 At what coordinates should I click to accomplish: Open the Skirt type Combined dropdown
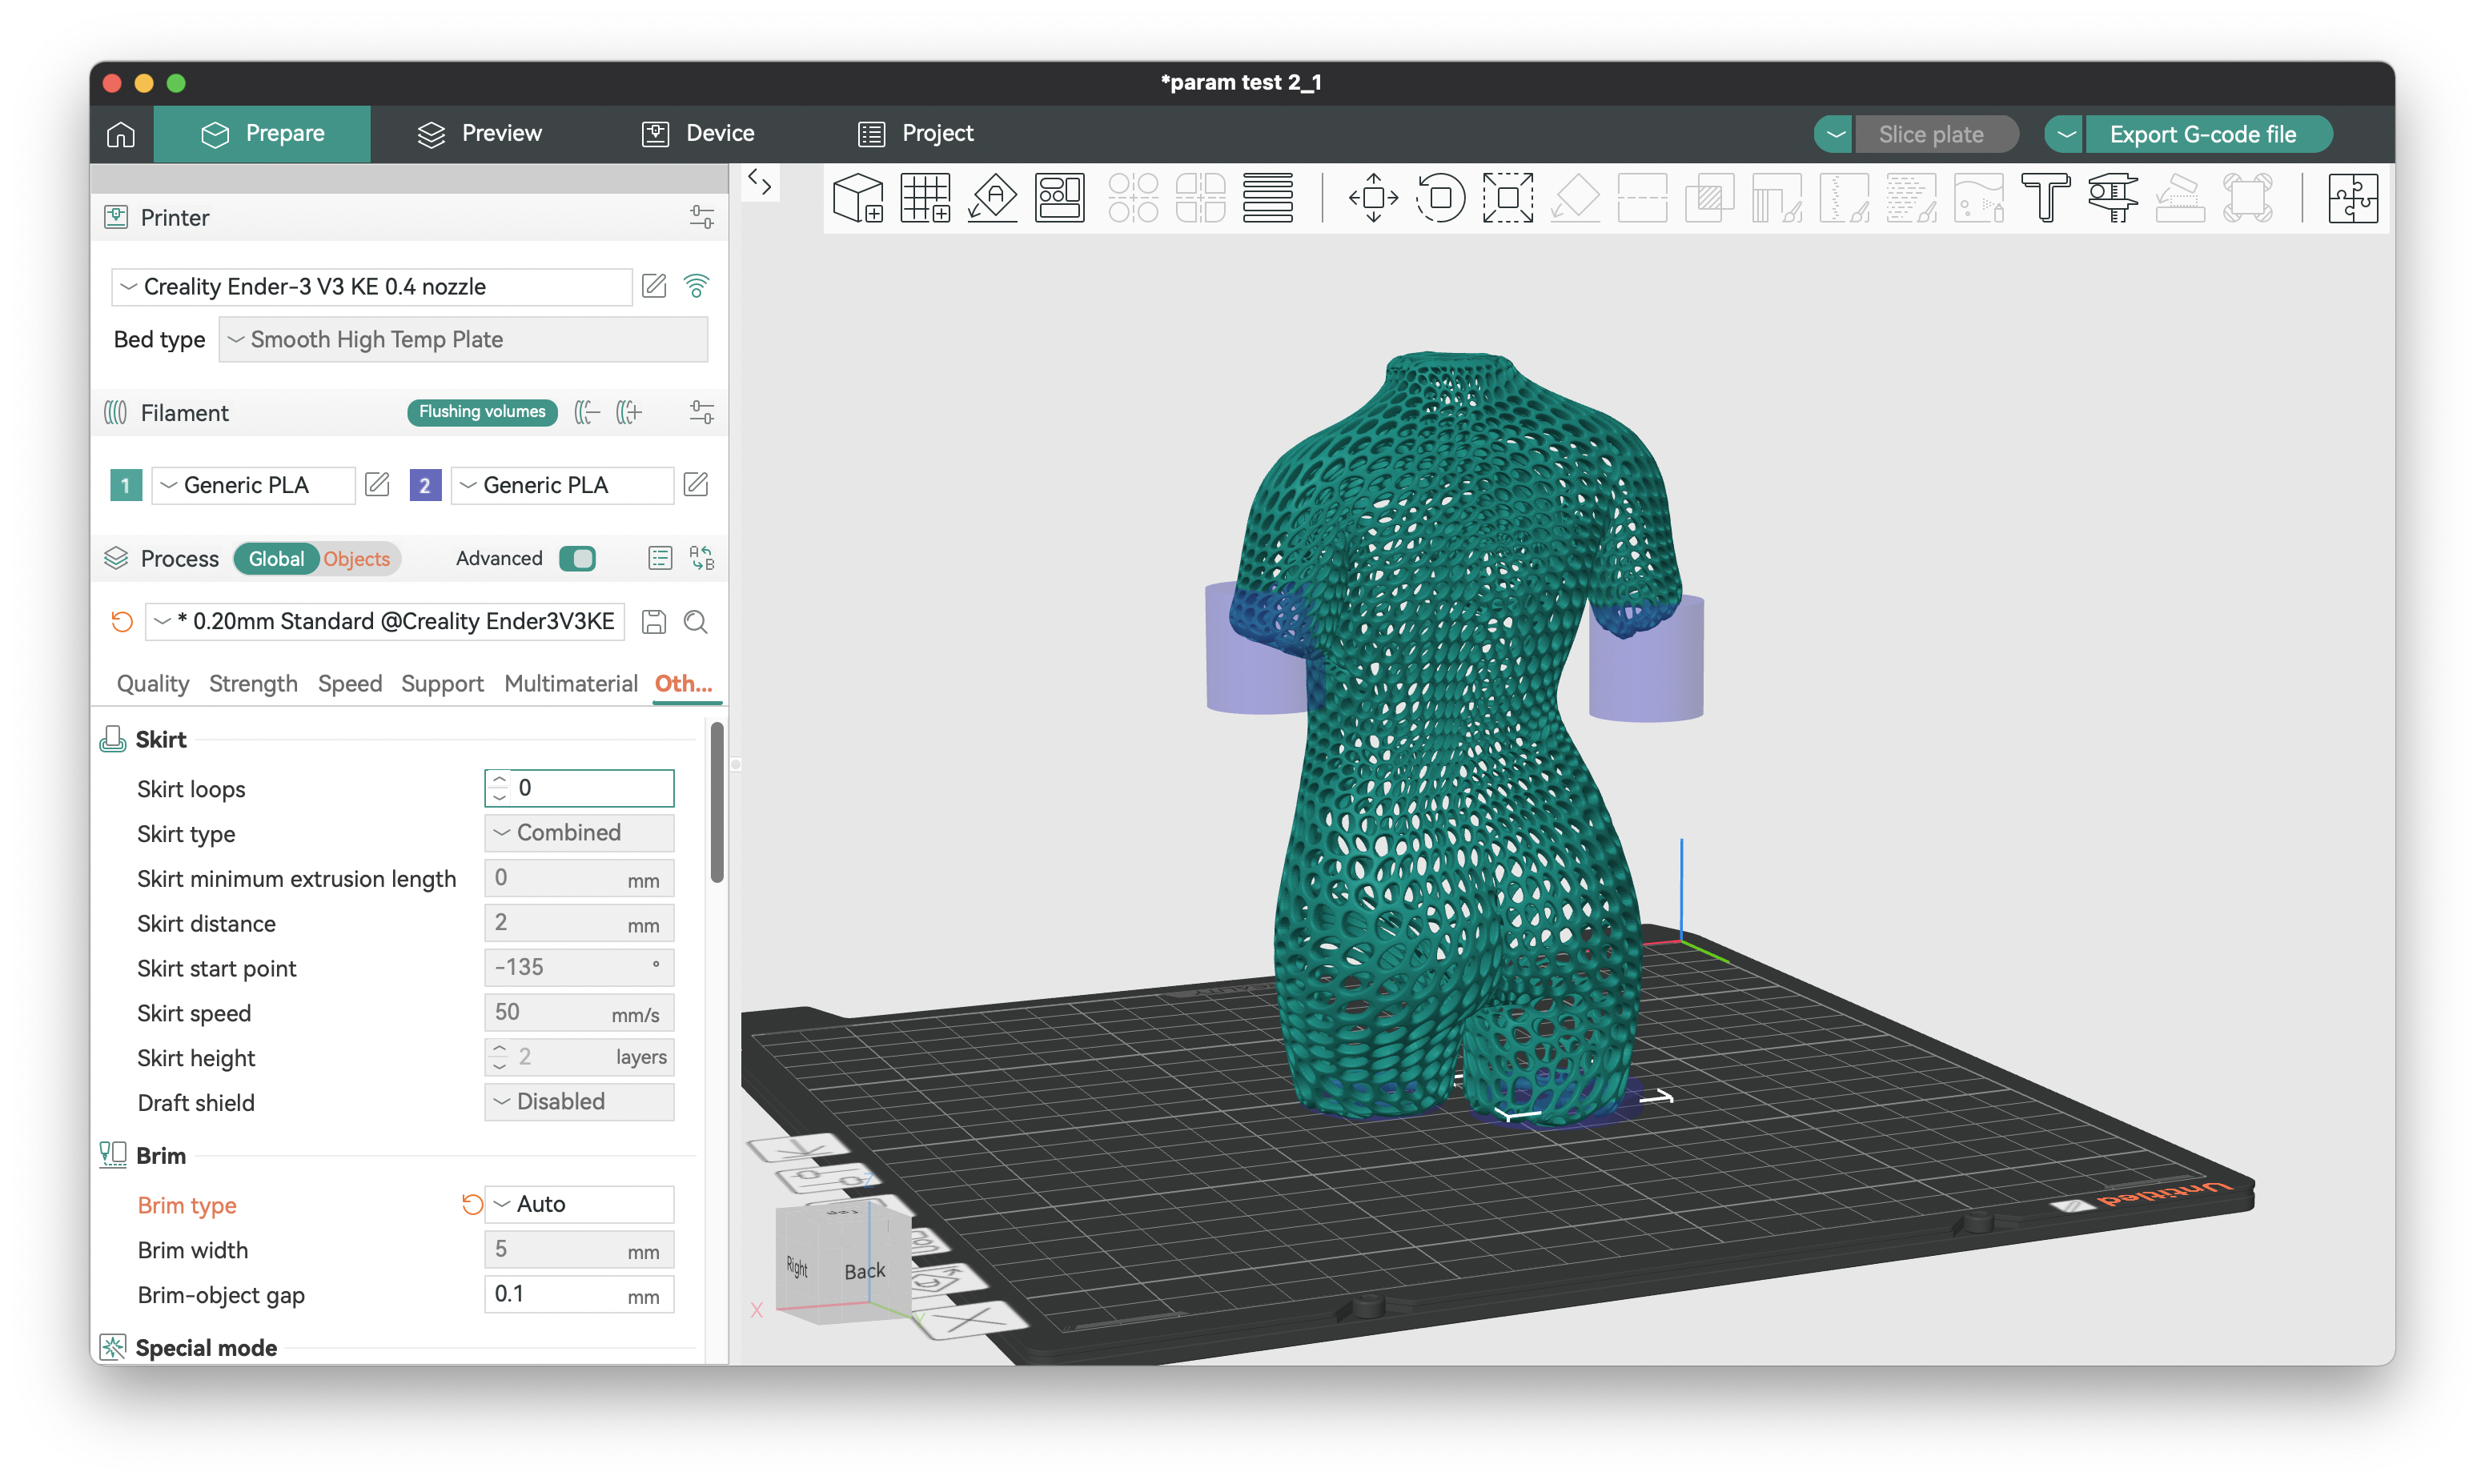click(x=579, y=832)
